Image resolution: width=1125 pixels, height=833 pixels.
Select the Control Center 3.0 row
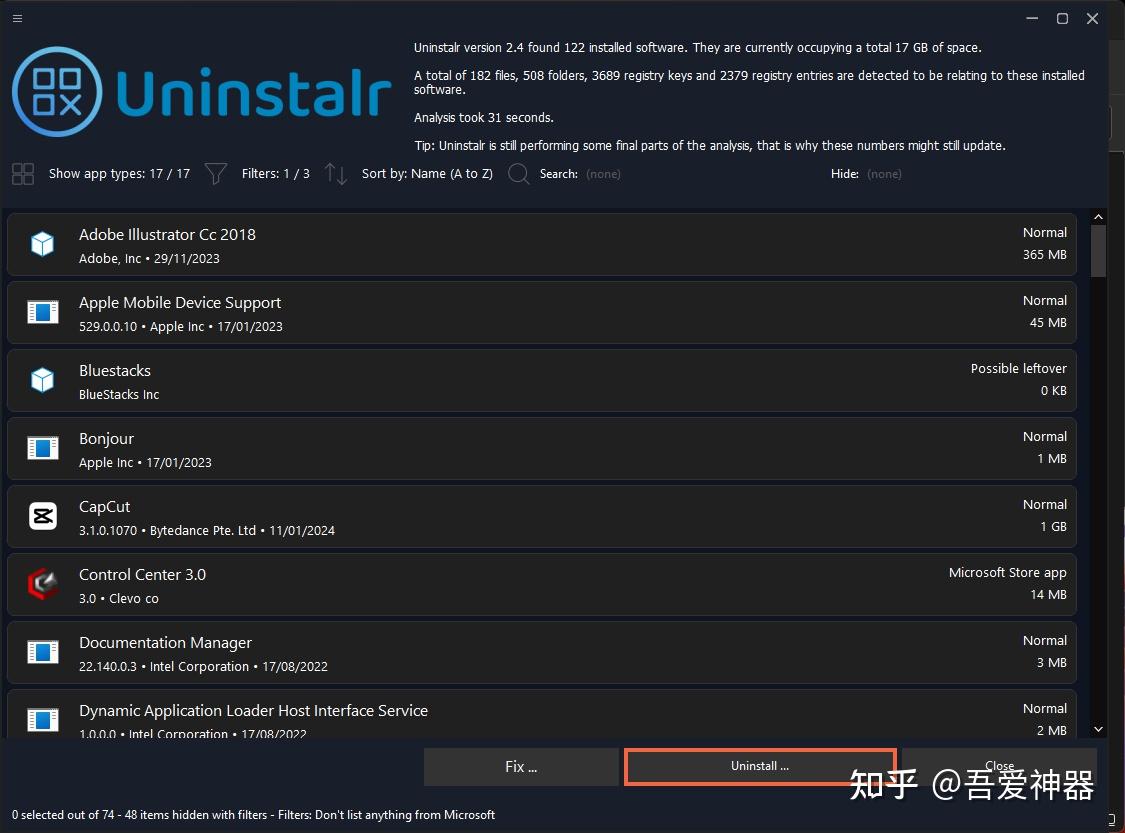pos(542,584)
